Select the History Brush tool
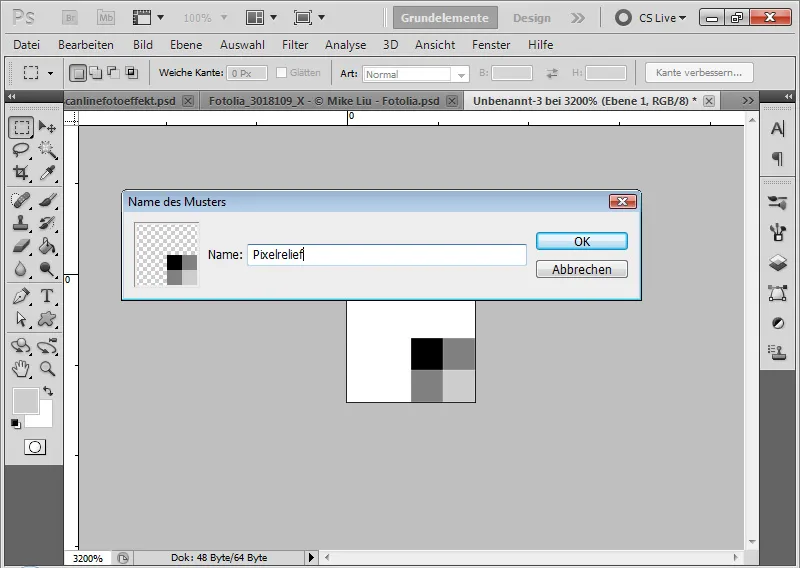This screenshot has height=568, width=800. click(47, 223)
